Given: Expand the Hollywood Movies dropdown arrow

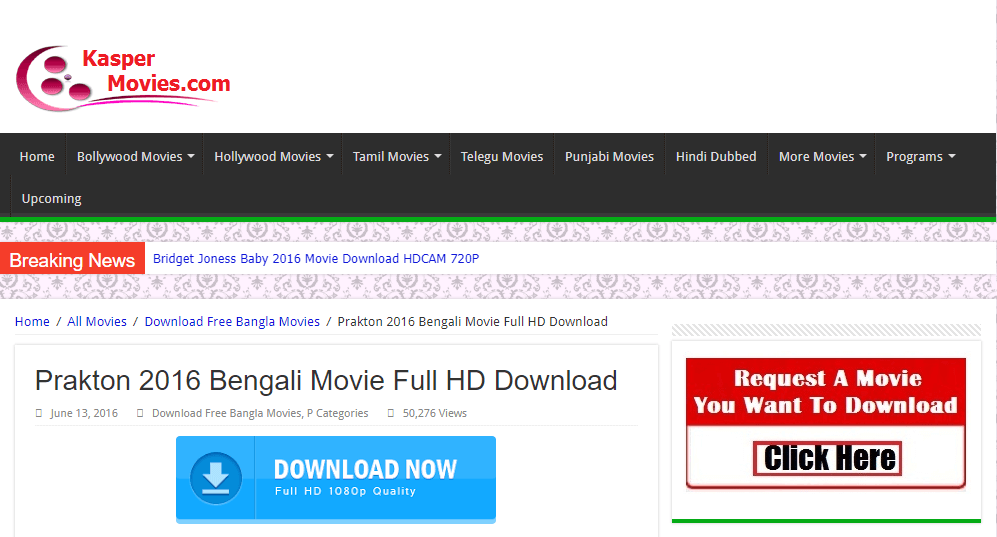Looking at the screenshot, I should [330, 156].
